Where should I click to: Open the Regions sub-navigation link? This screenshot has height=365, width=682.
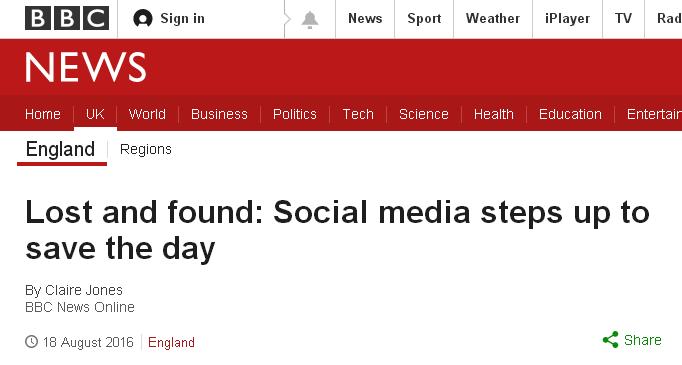[146, 149]
